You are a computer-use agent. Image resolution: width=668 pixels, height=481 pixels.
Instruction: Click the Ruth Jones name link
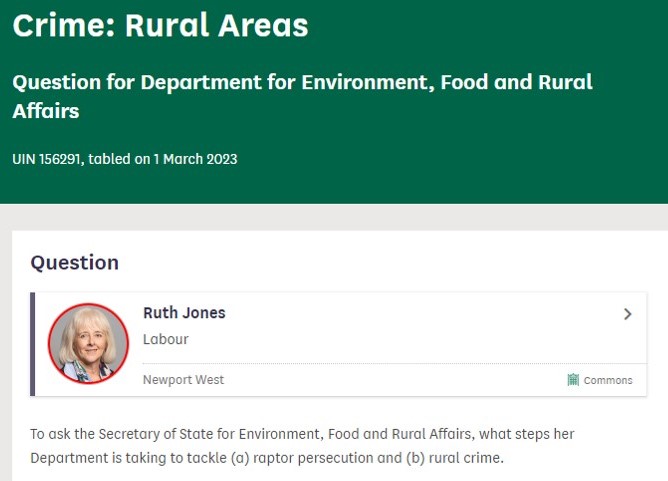(x=184, y=313)
